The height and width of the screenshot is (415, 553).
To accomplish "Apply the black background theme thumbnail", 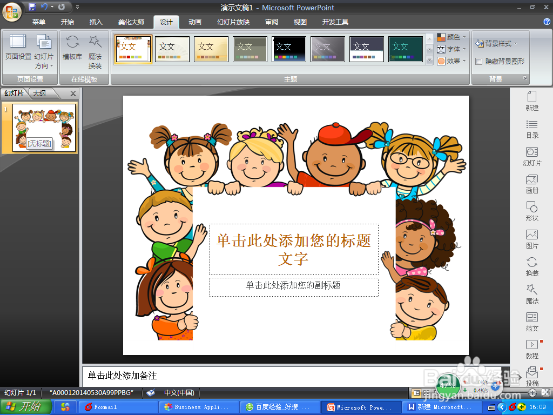I will pyautogui.click(x=288, y=49).
